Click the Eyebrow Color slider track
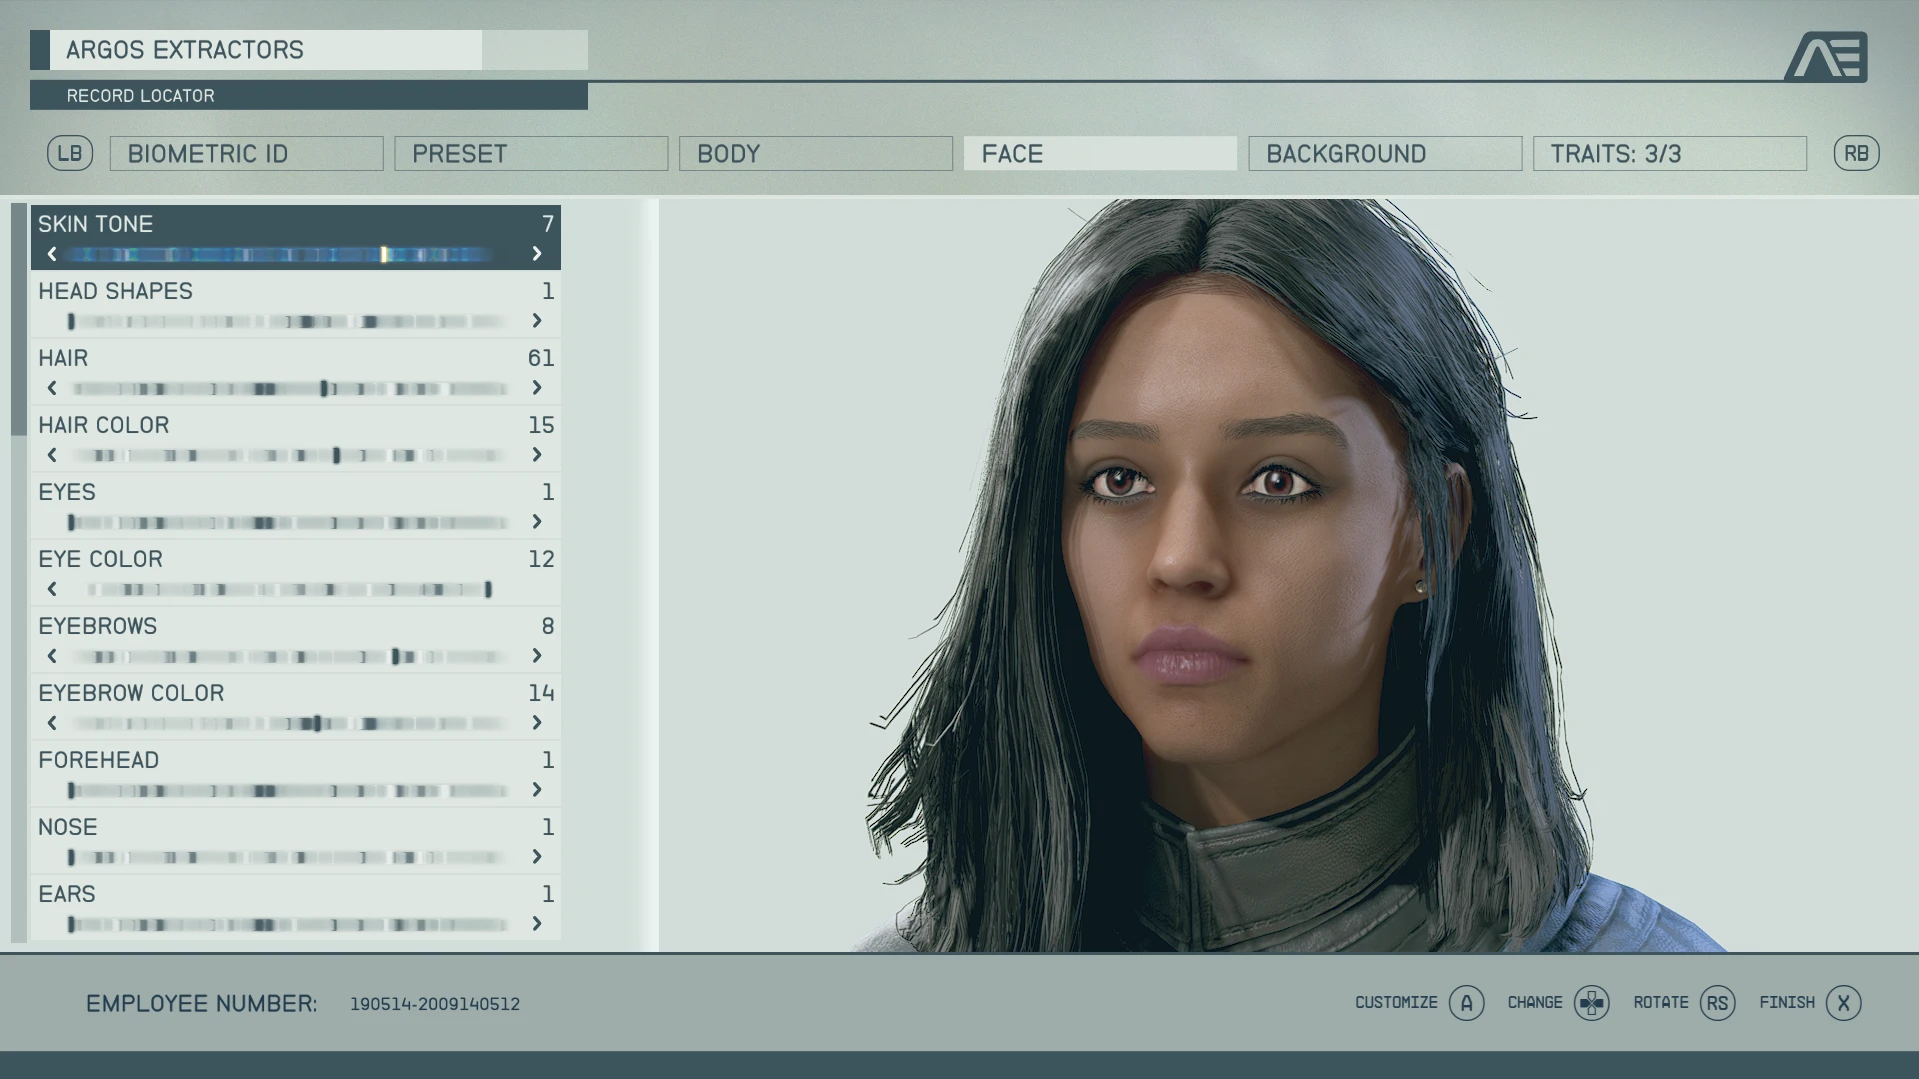 290,723
